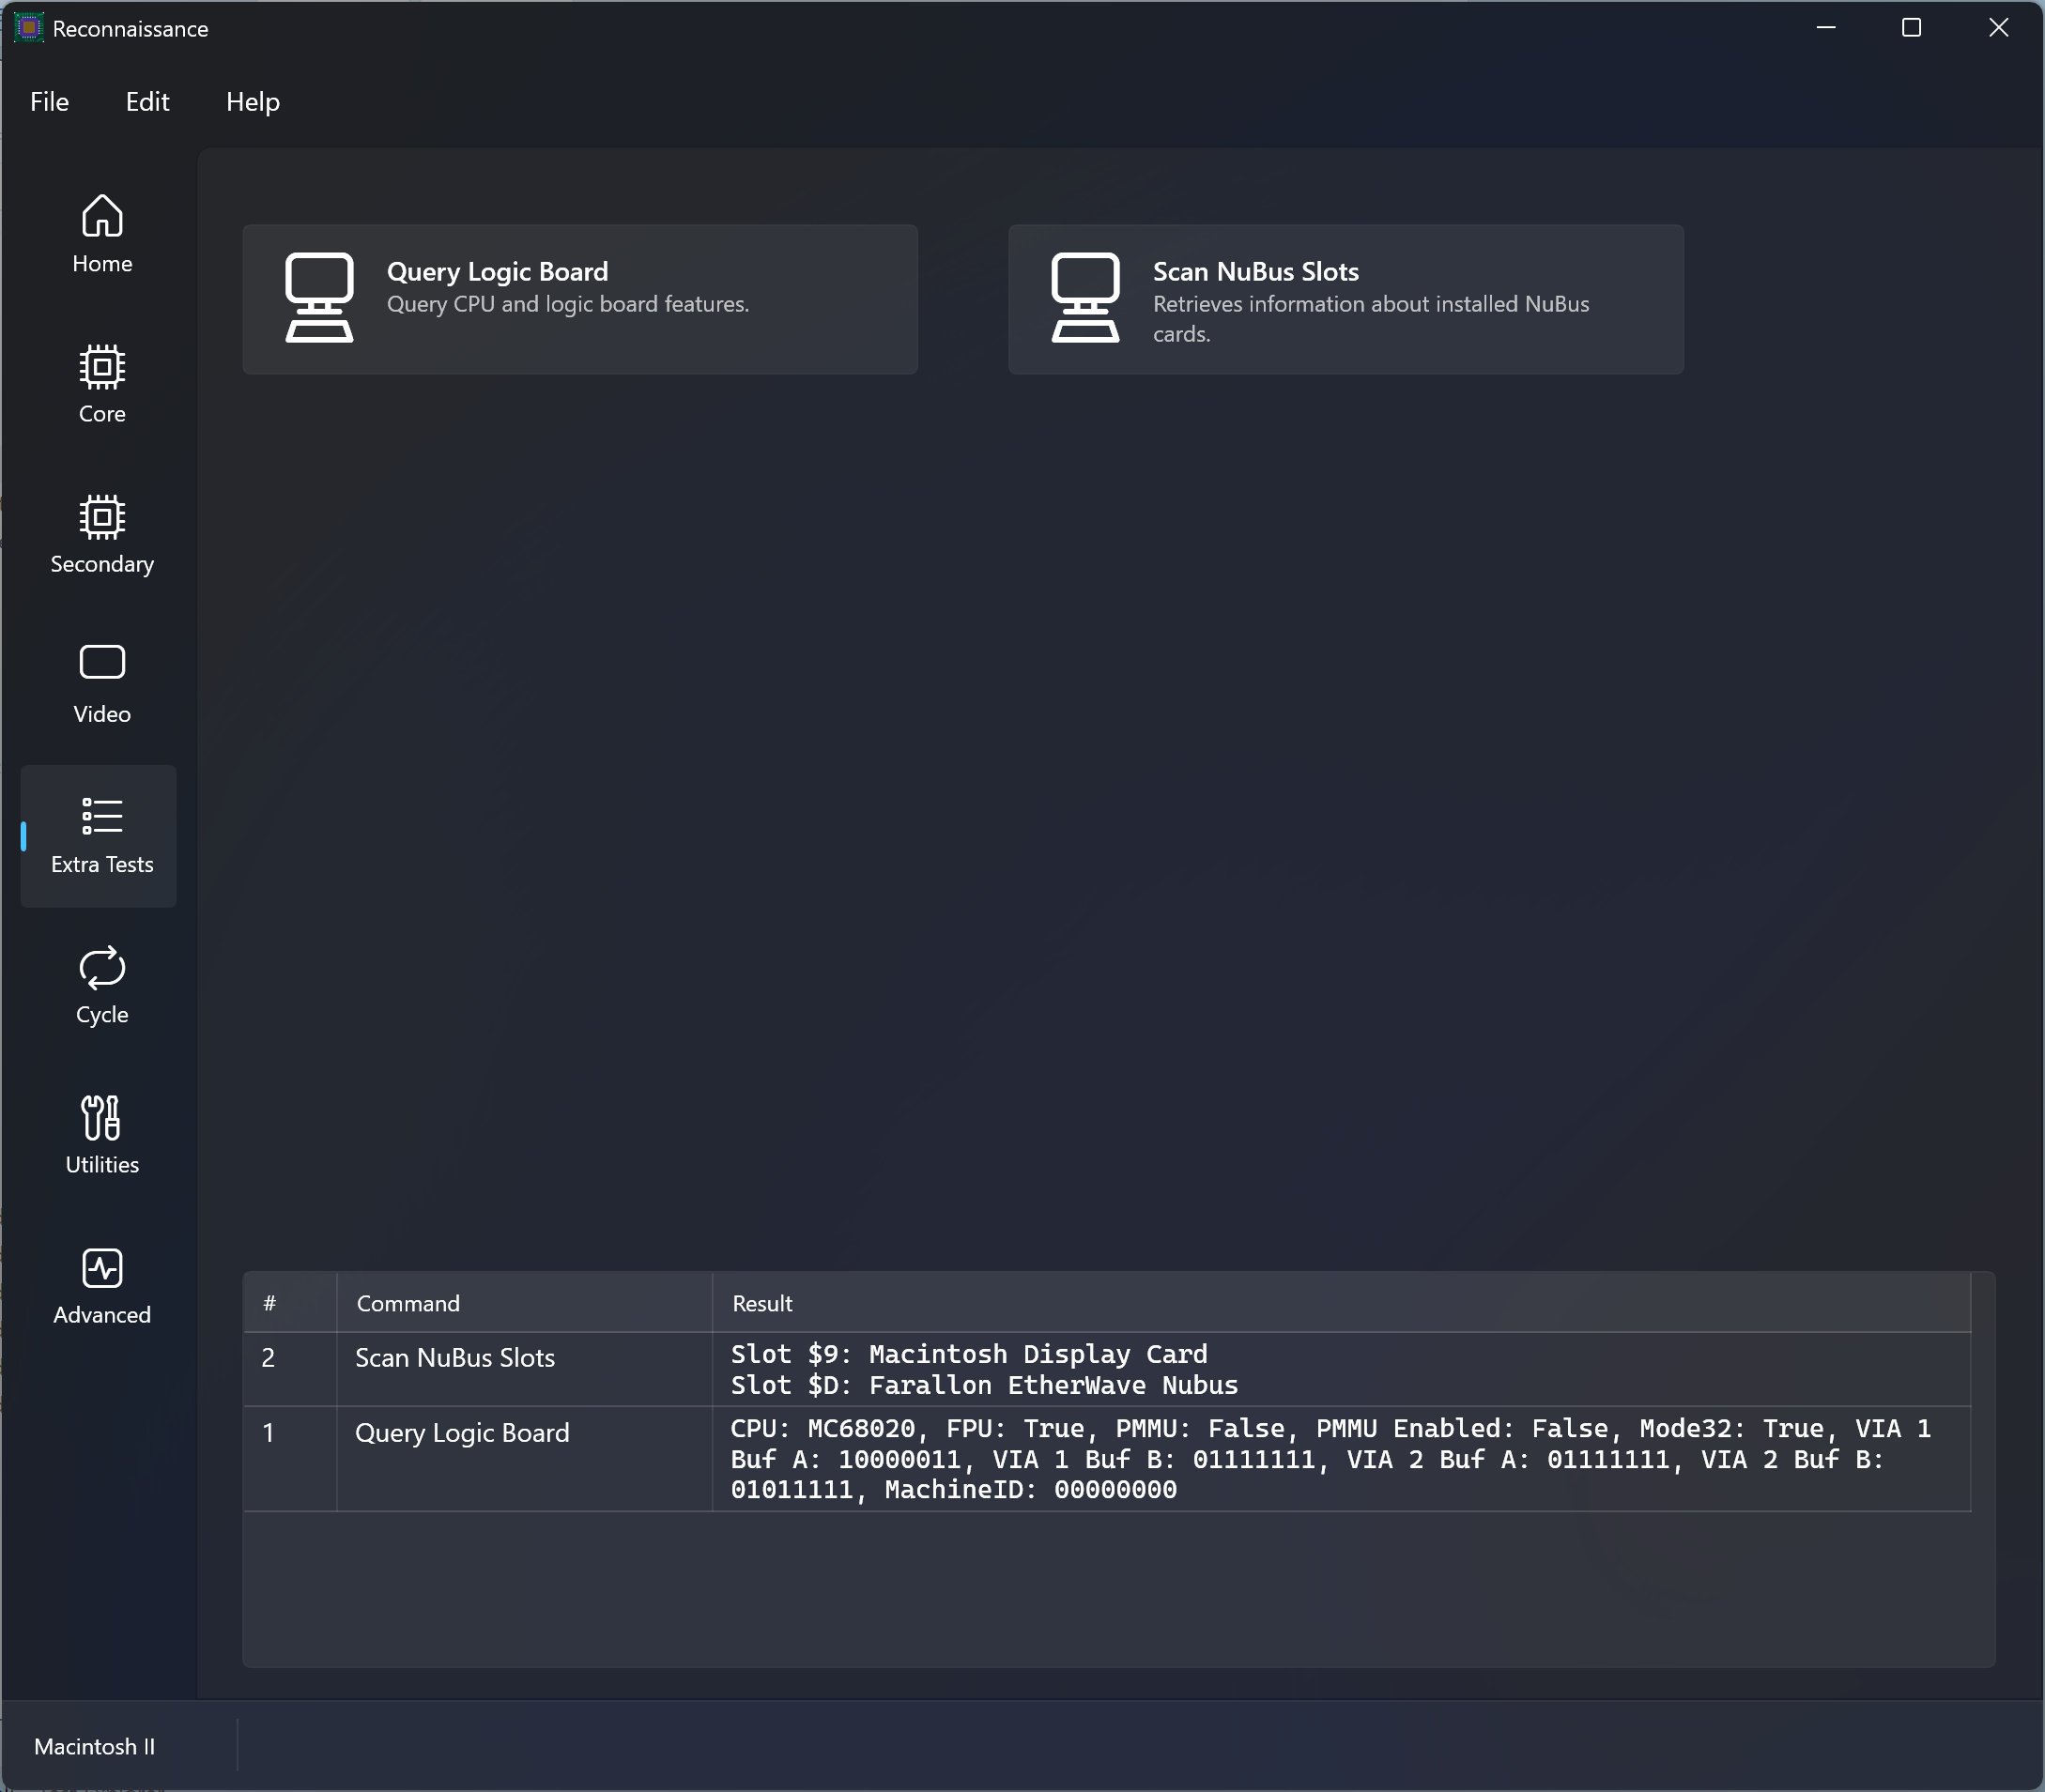This screenshot has height=1792, width=2045.
Task: Open the File menu
Action: pos(49,102)
